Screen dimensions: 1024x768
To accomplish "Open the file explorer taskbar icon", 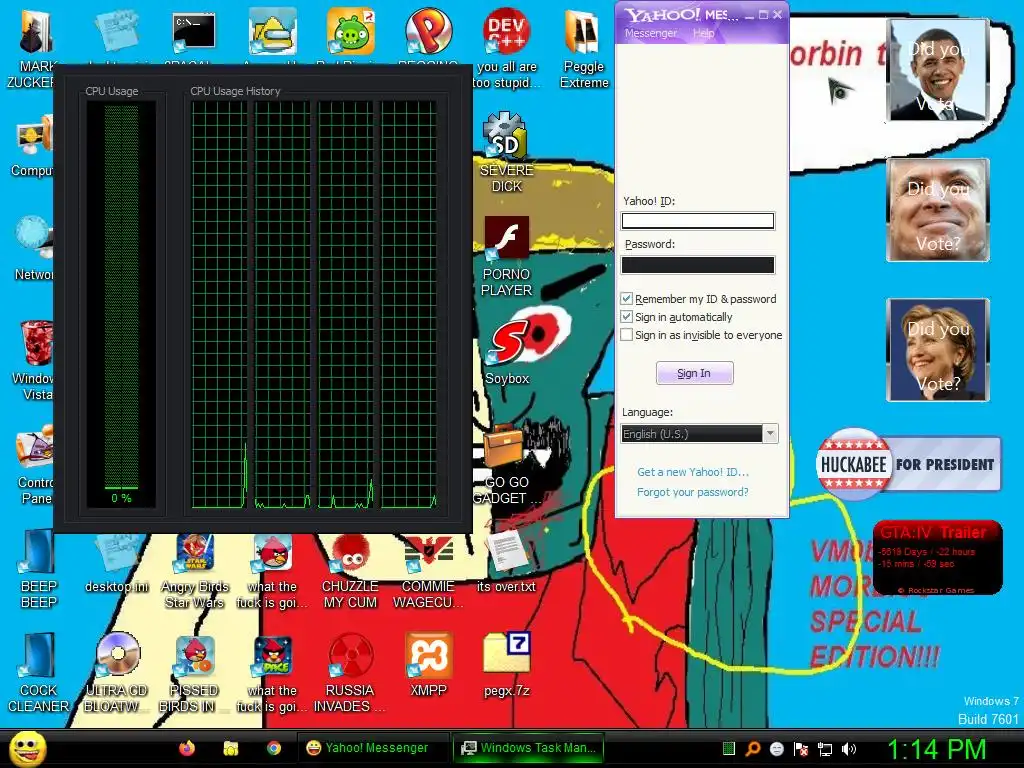I will coord(231,748).
